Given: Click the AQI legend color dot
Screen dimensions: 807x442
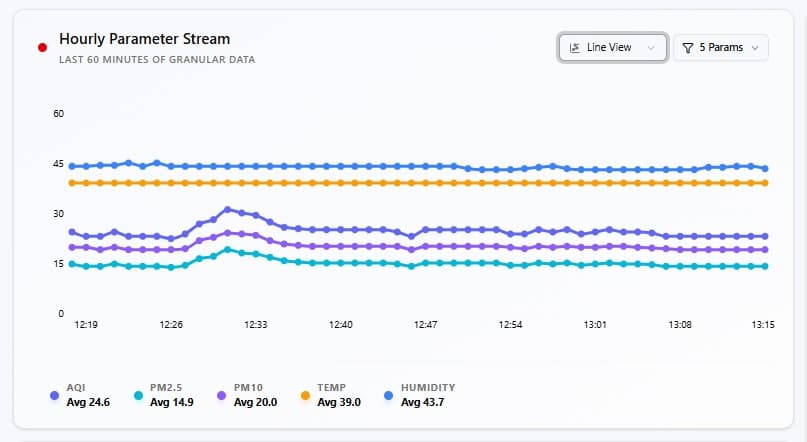Looking at the screenshot, I should pos(55,395).
